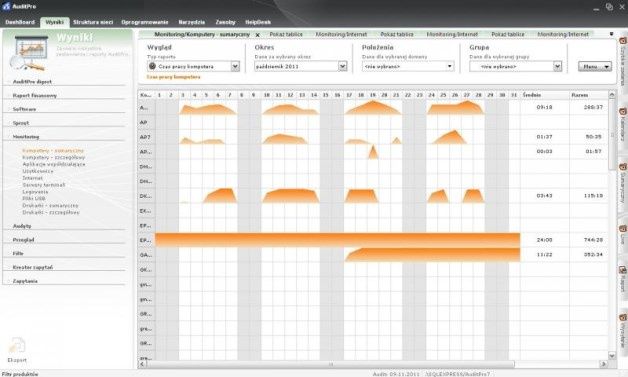
Task: Open the Live side panel
Action: coord(623,235)
